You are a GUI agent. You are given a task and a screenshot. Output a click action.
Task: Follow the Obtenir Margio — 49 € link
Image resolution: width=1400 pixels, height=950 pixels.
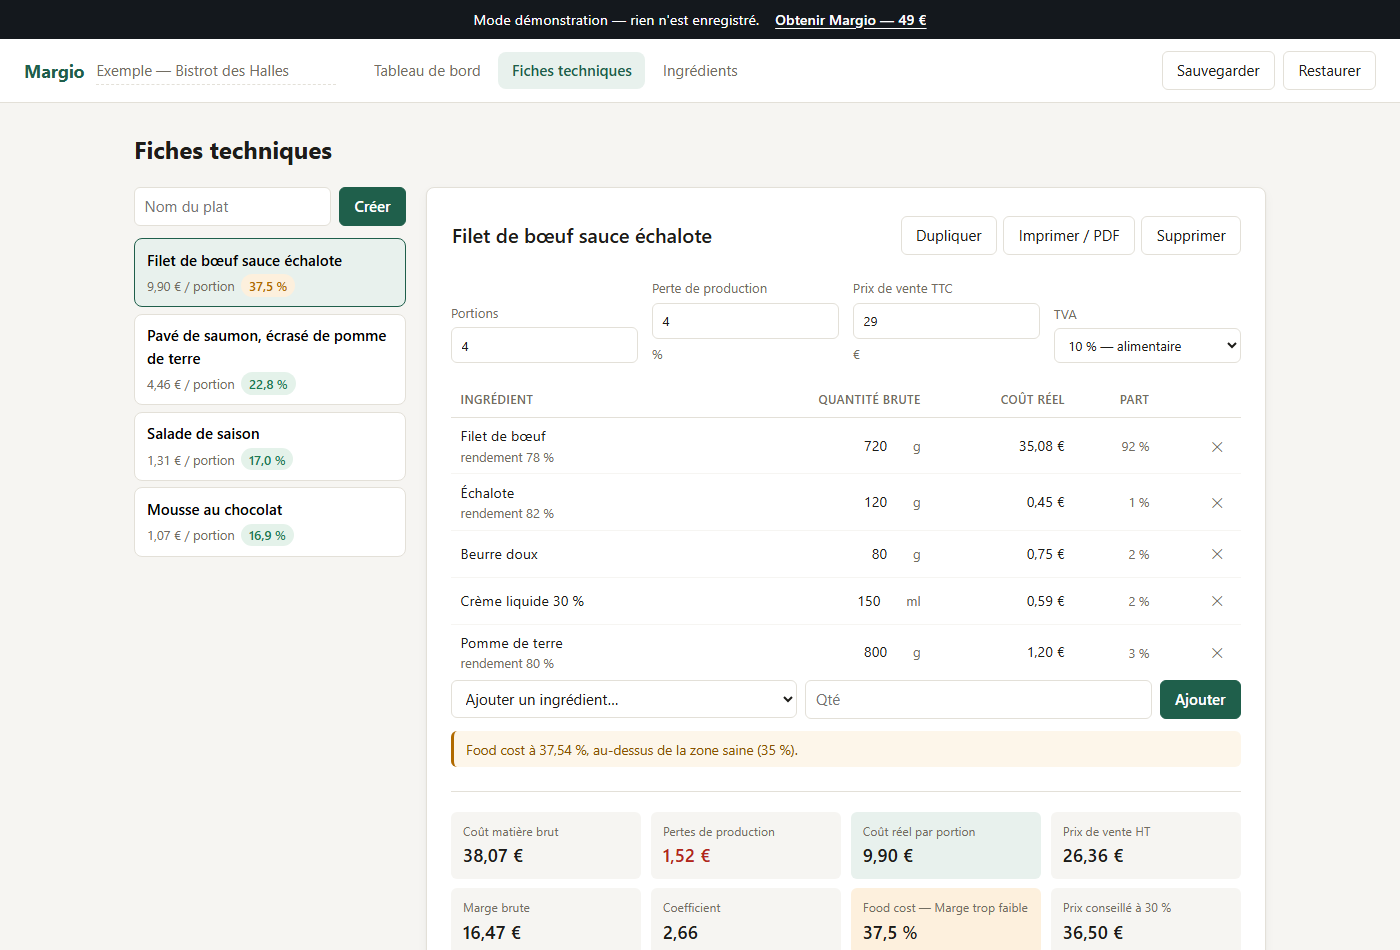[851, 20]
